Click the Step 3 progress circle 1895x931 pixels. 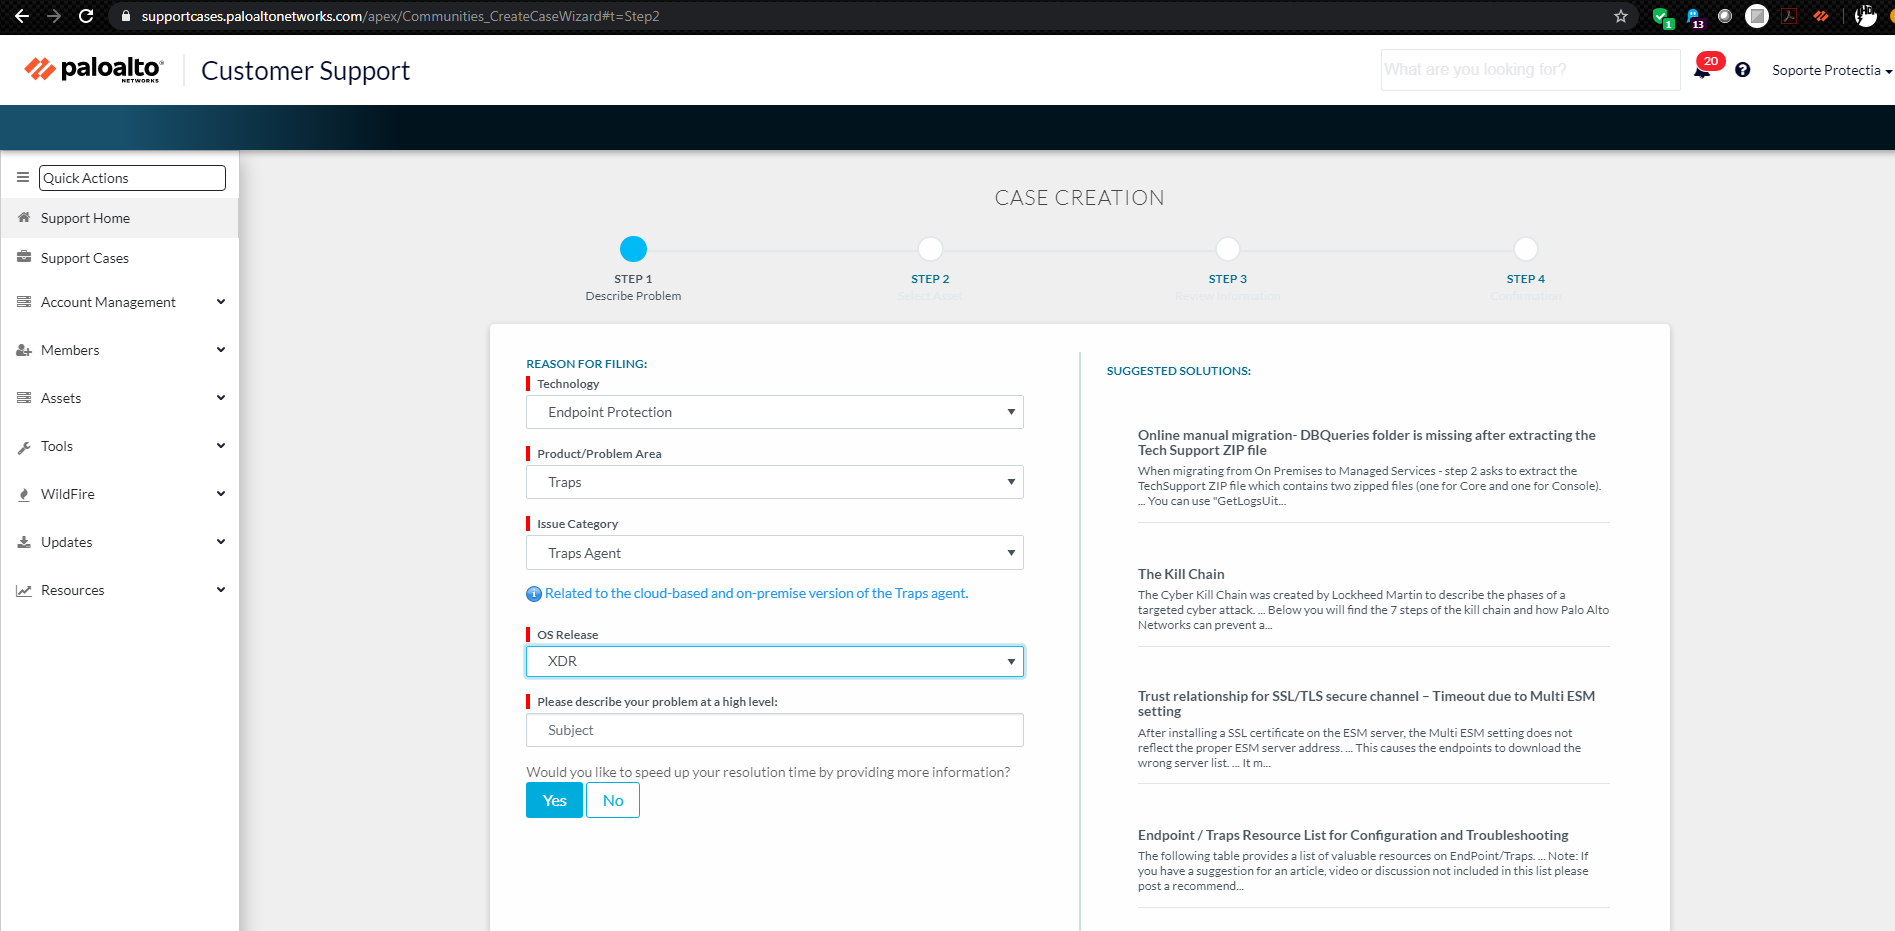click(x=1228, y=248)
